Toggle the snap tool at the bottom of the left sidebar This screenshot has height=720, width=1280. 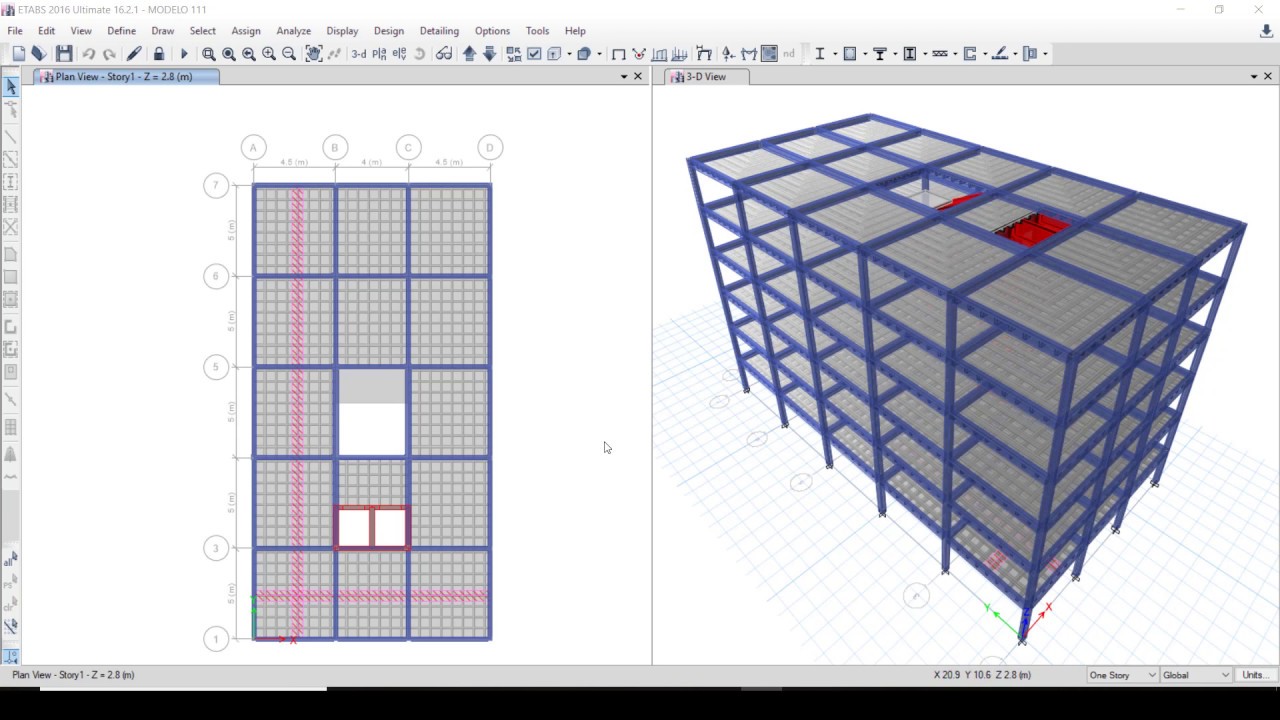pyautogui.click(x=11, y=657)
